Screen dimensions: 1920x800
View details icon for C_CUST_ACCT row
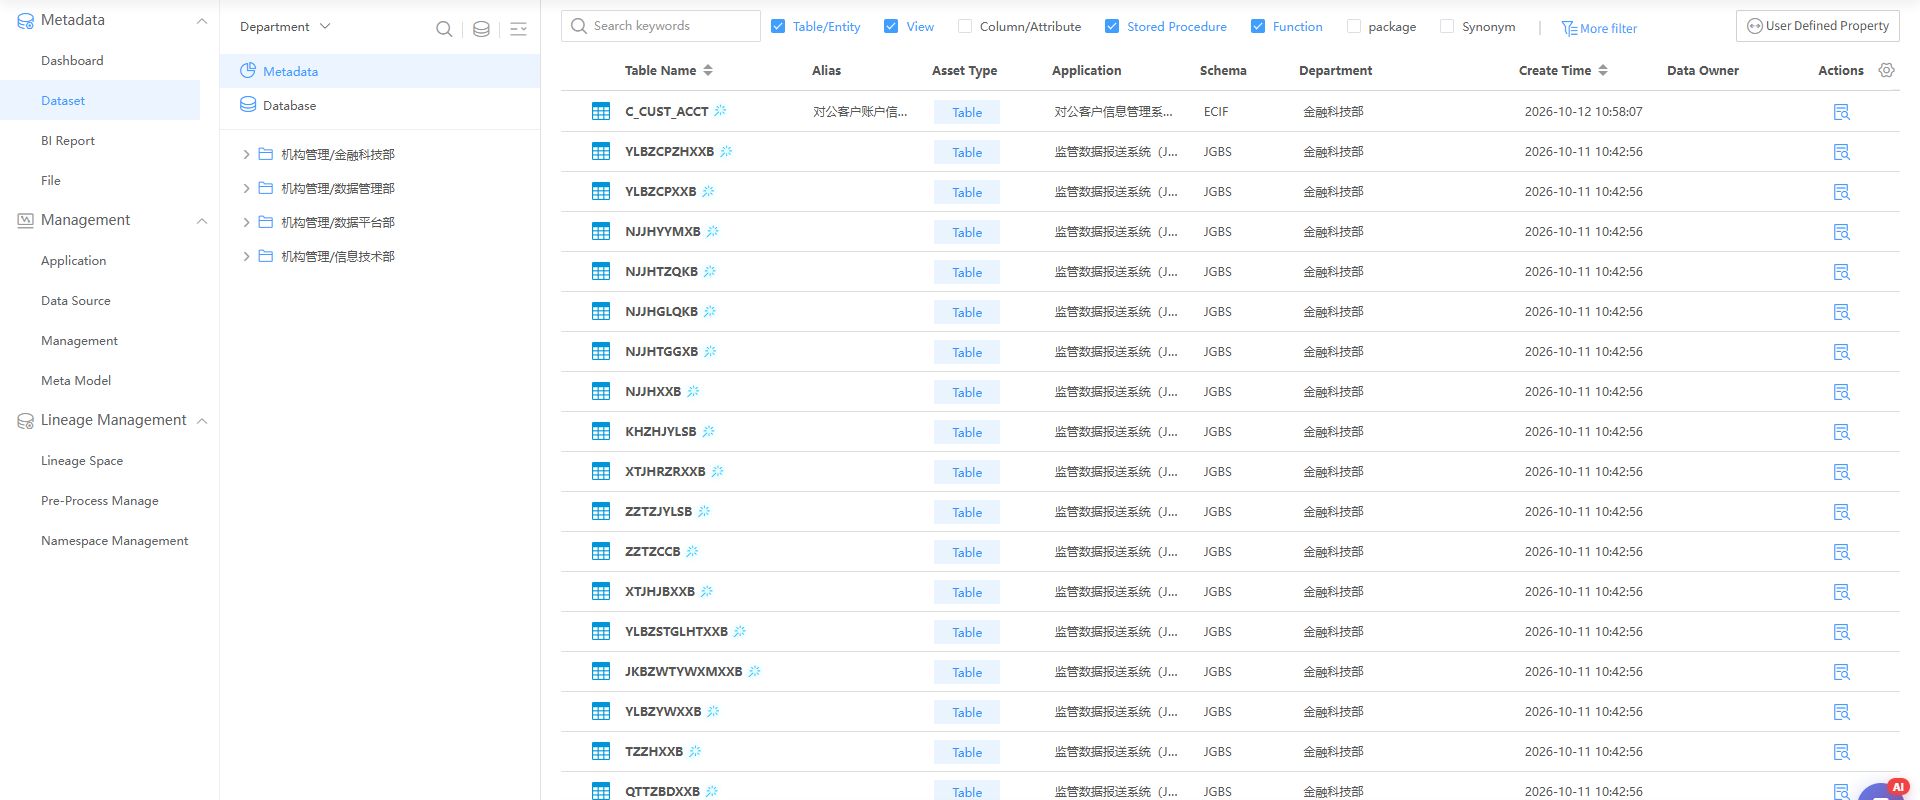coord(1841,112)
